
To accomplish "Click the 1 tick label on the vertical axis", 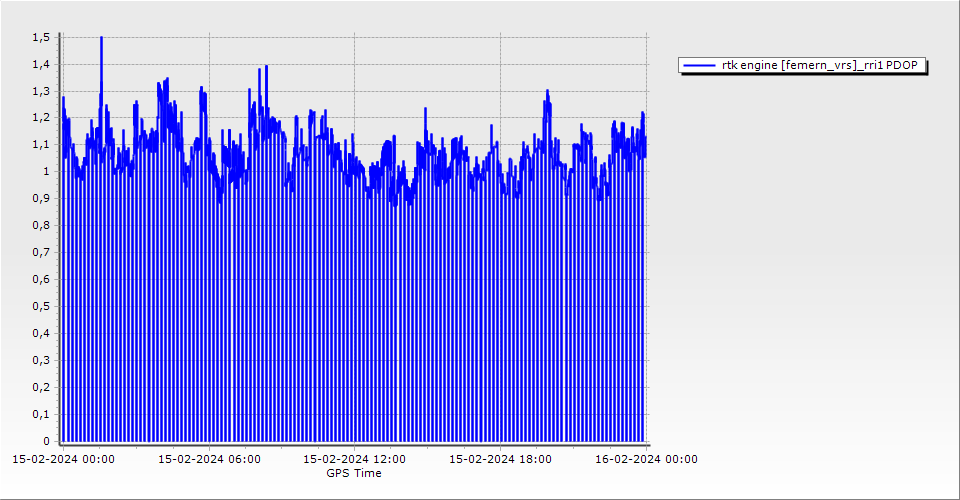I will point(46,172).
